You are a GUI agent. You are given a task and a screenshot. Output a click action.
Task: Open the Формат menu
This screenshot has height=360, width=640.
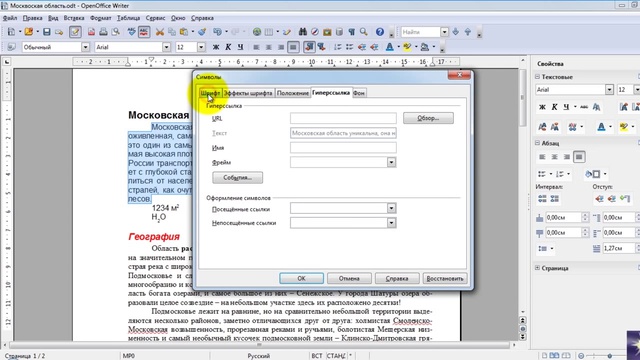click(x=100, y=18)
